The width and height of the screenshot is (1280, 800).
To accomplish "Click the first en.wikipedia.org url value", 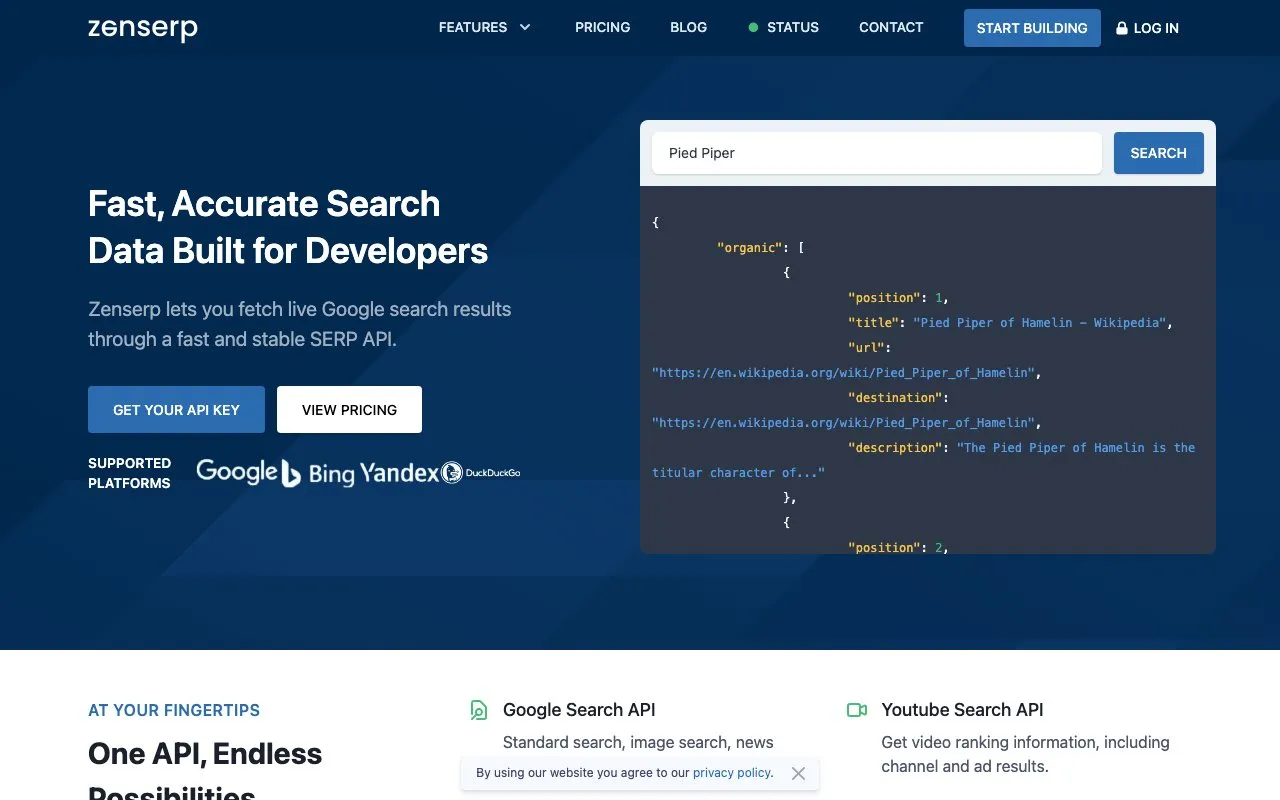I will pyautogui.click(x=843, y=373).
